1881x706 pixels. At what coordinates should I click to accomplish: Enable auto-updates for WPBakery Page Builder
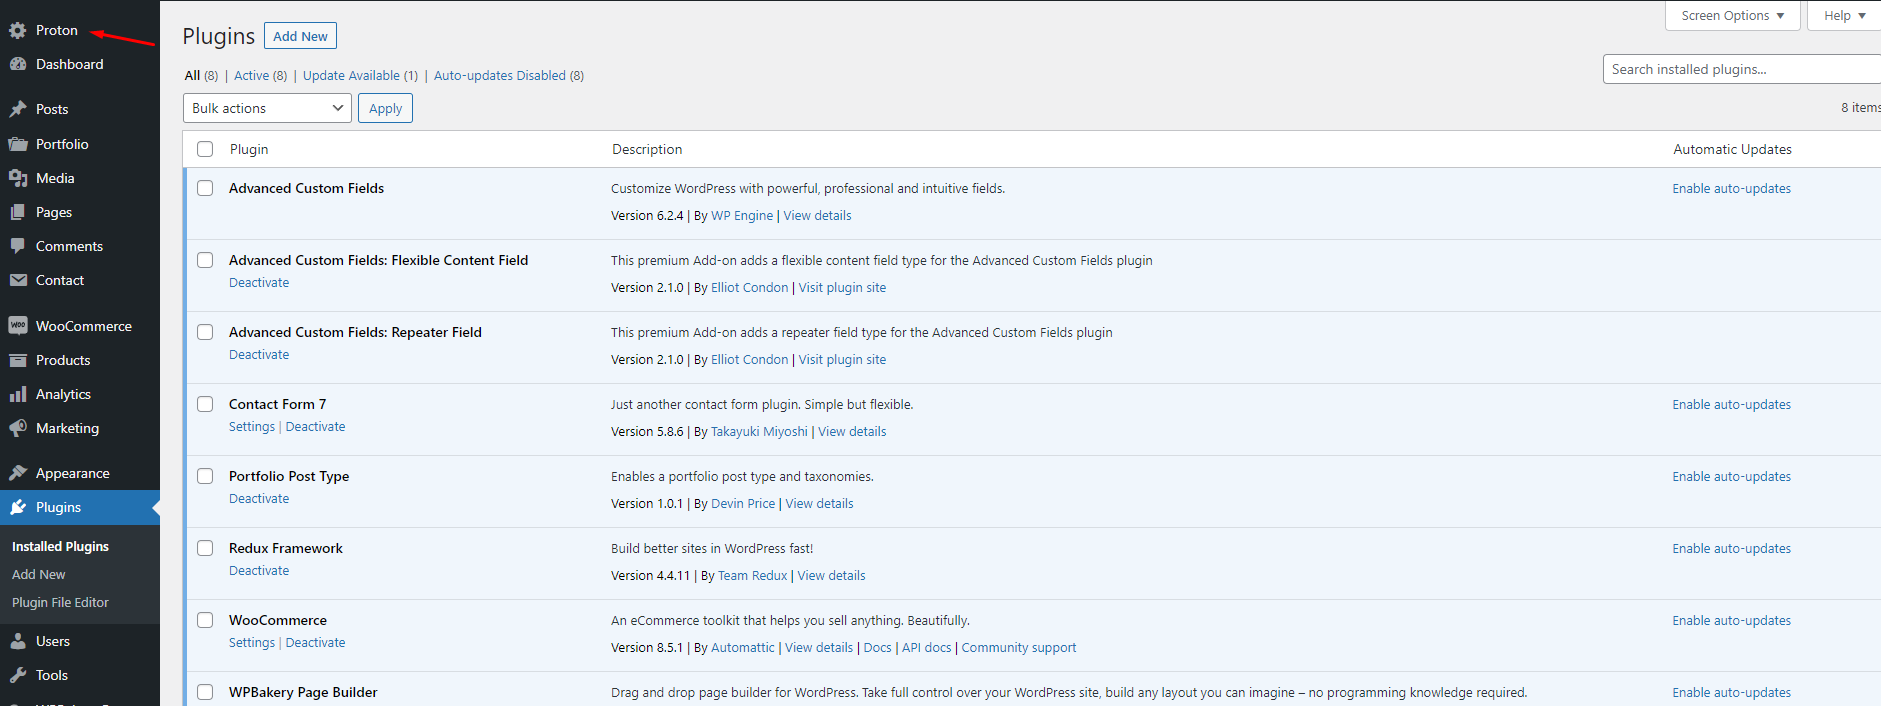point(1731,693)
